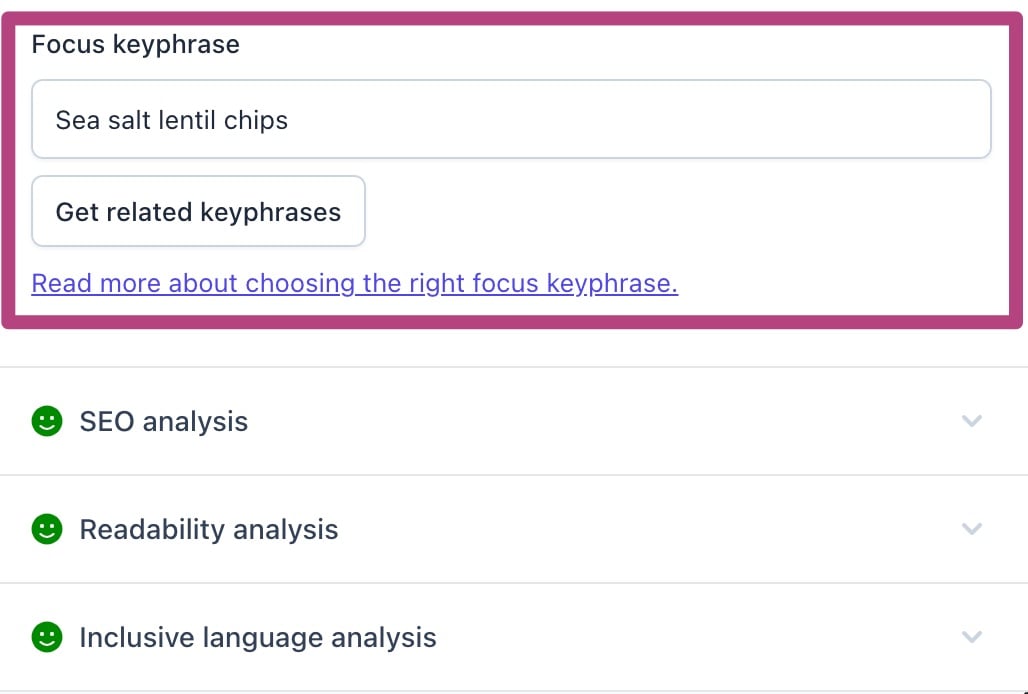Toggle the Inclusive language analysis row open

coord(514,637)
